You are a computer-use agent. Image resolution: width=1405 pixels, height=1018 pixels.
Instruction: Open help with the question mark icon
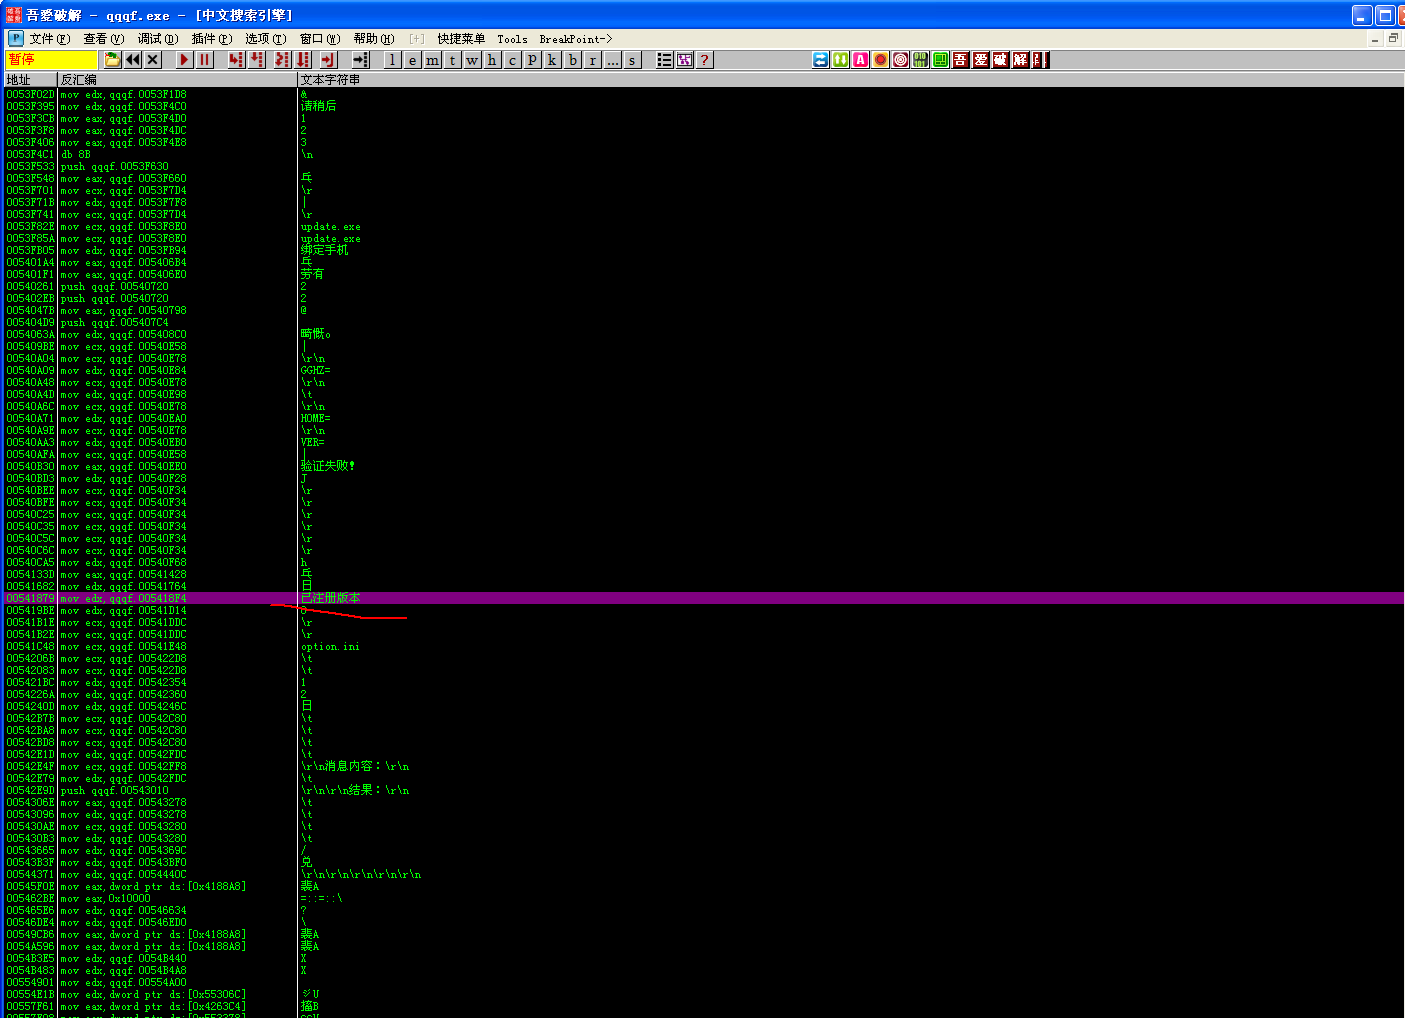click(x=705, y=60)
